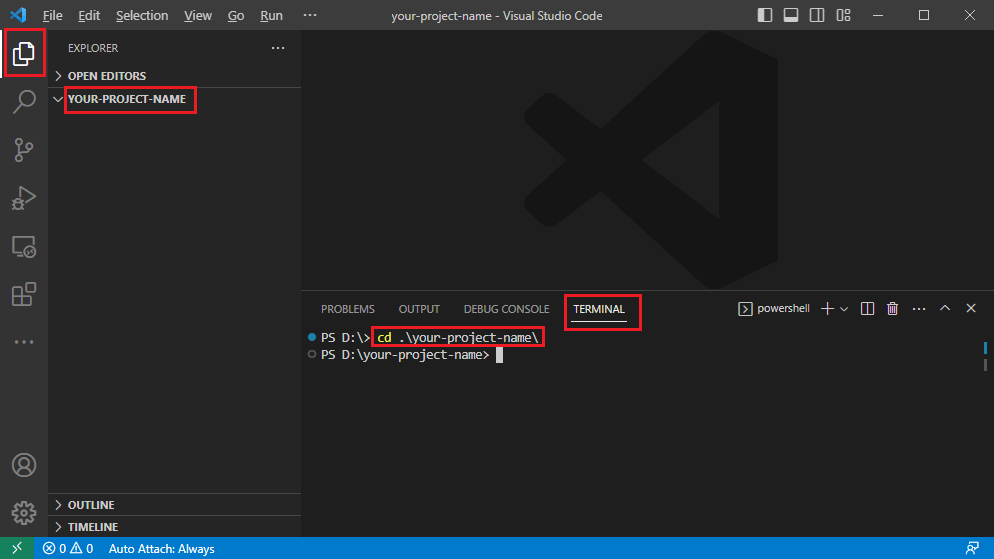Expand the Outline section

90,505
